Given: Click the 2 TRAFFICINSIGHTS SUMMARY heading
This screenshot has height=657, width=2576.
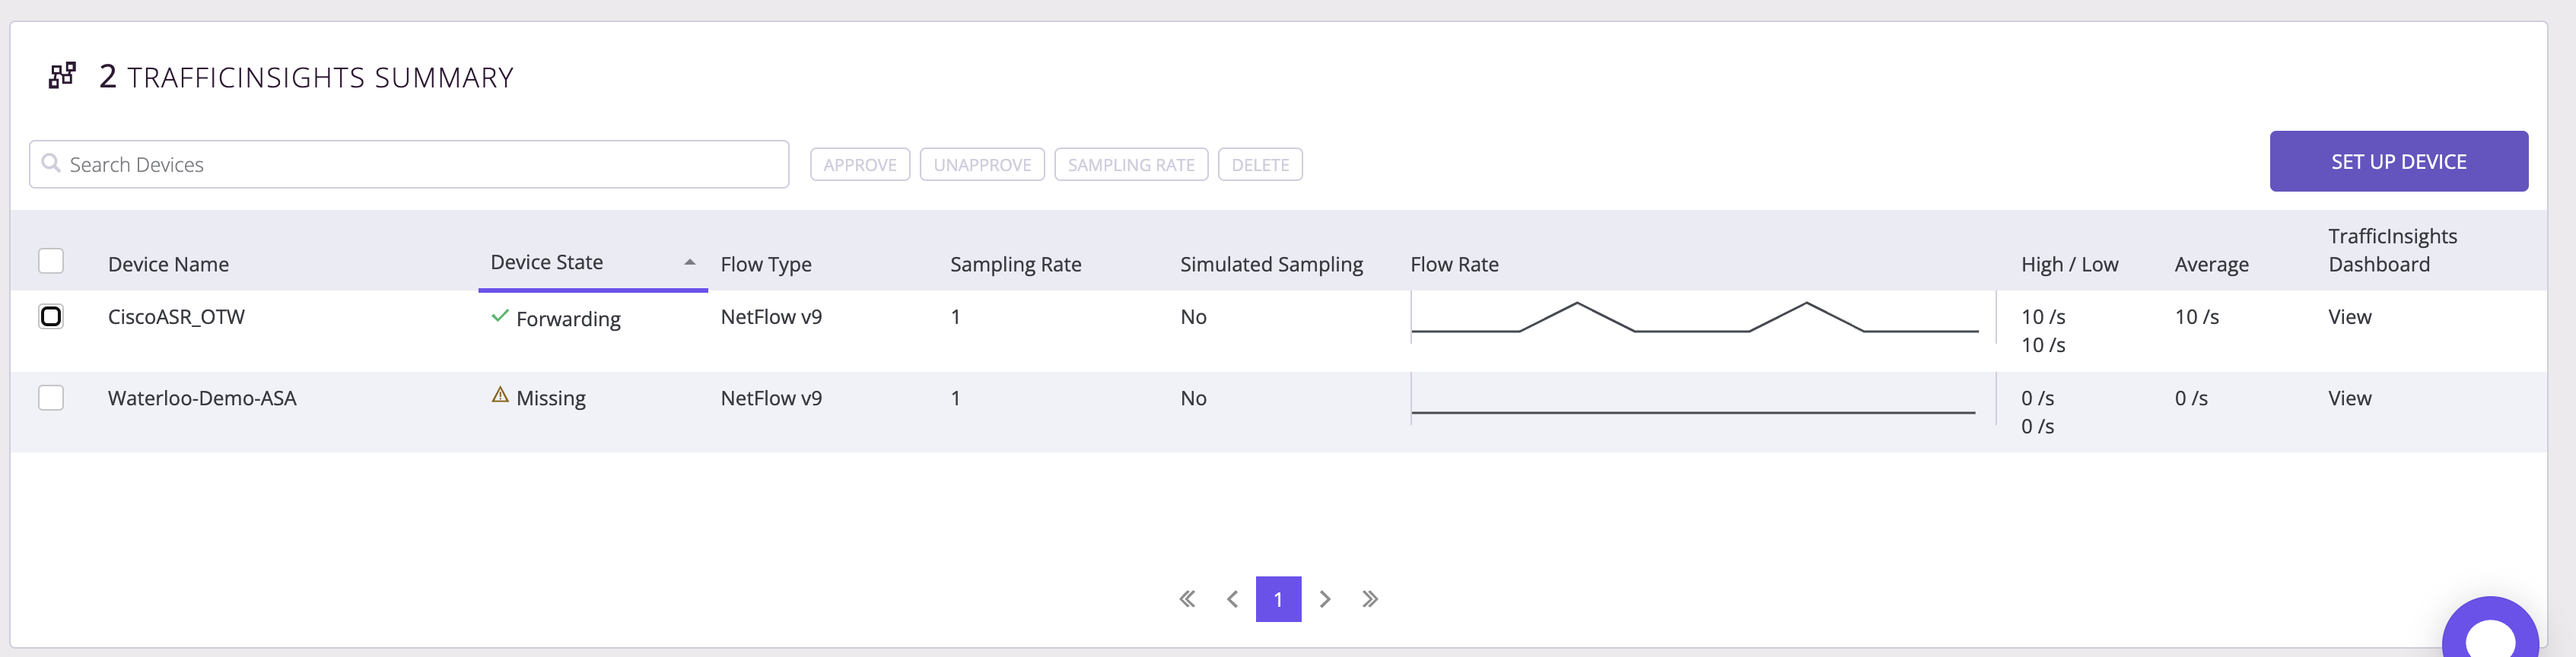Looking at the screenshot, I should click(306, 77).
